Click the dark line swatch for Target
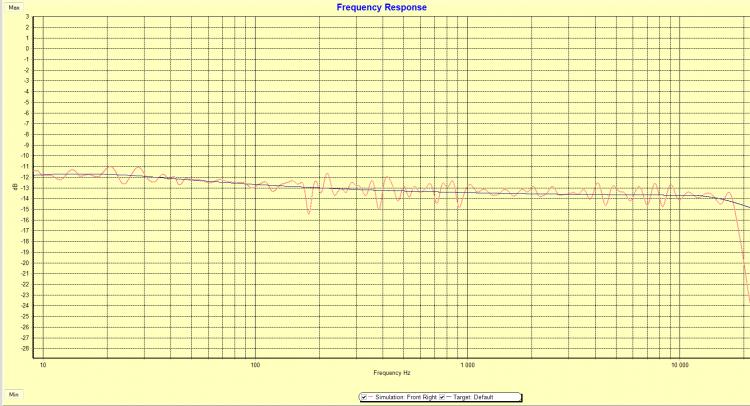Screen dimensions: 750x406 point(449,397)
